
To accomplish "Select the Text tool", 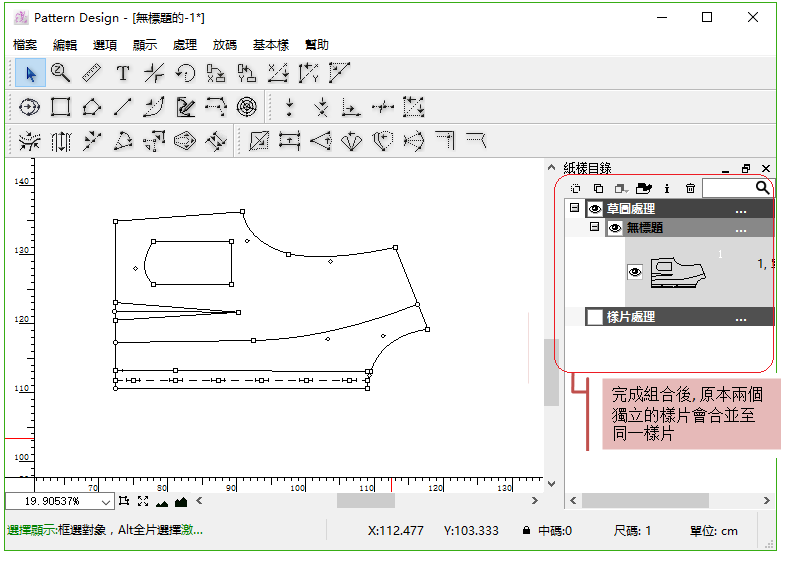I will click(122, 73).
